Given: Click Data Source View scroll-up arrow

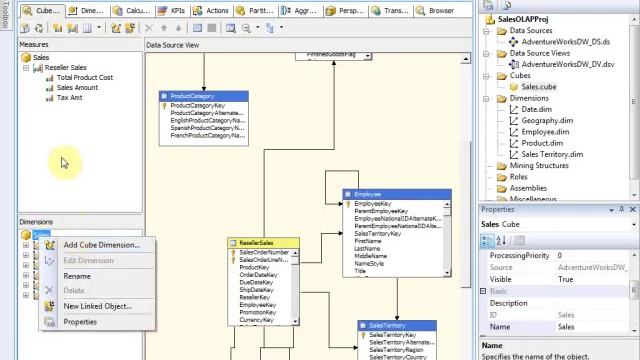Looking at the screenshot, I should [466, 59].
